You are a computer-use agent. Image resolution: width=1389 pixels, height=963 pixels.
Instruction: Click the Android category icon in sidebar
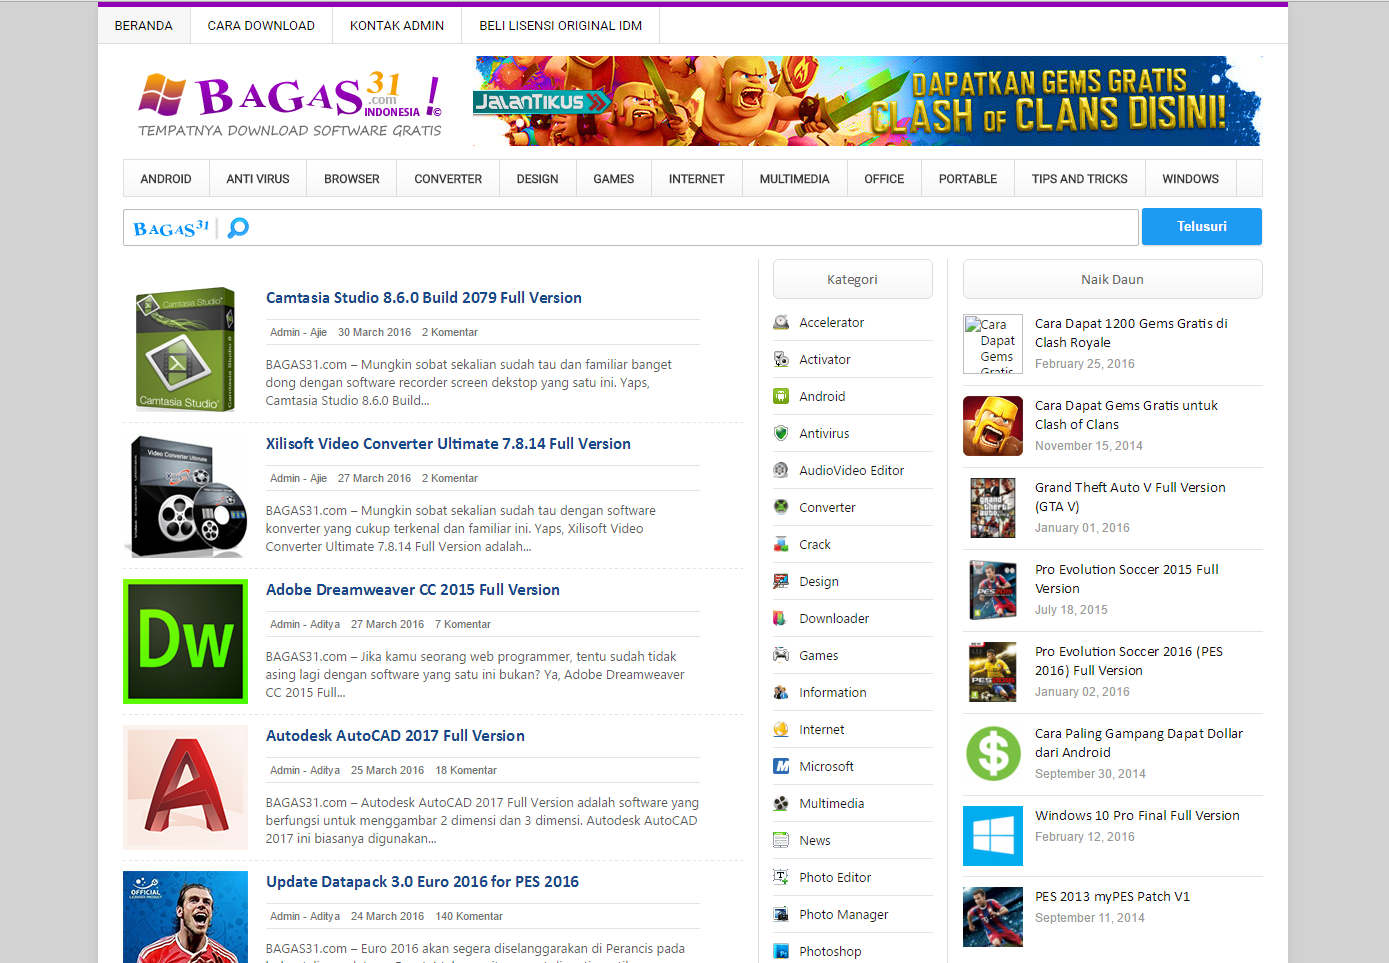[781, 396]
